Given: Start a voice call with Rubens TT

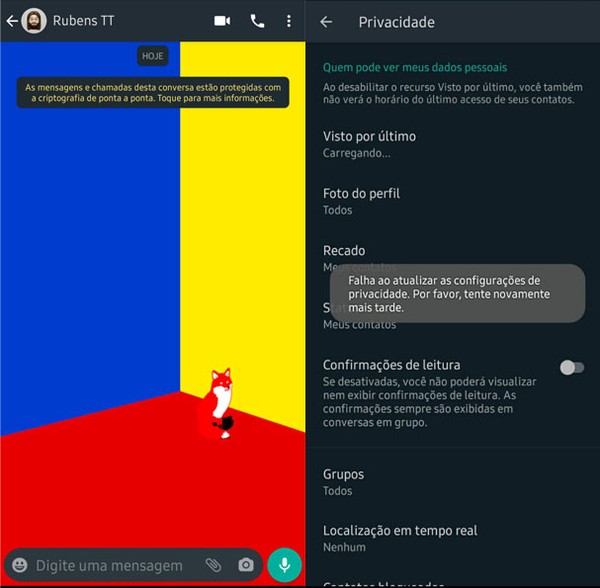Looking at the screenshot, I should [x=257, y=21].
